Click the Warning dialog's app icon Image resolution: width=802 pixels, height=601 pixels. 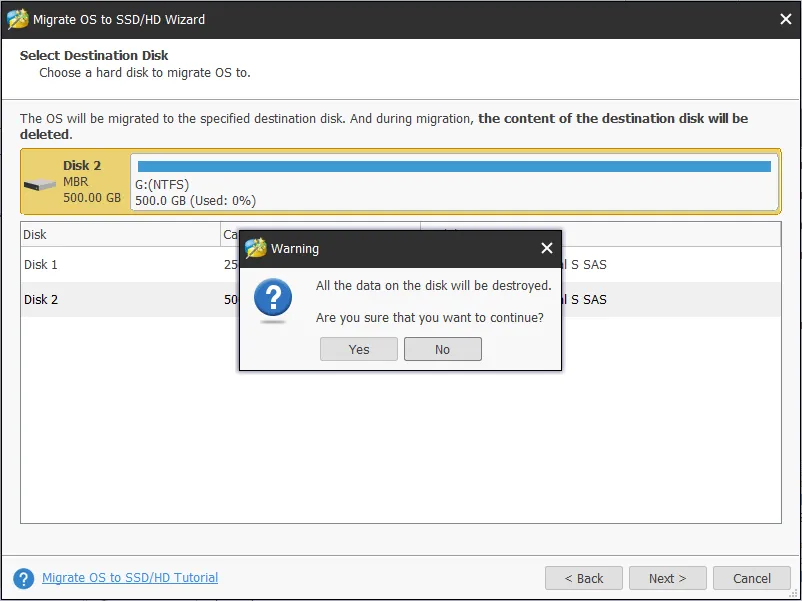pyautogui.click(x=256, y=248)
